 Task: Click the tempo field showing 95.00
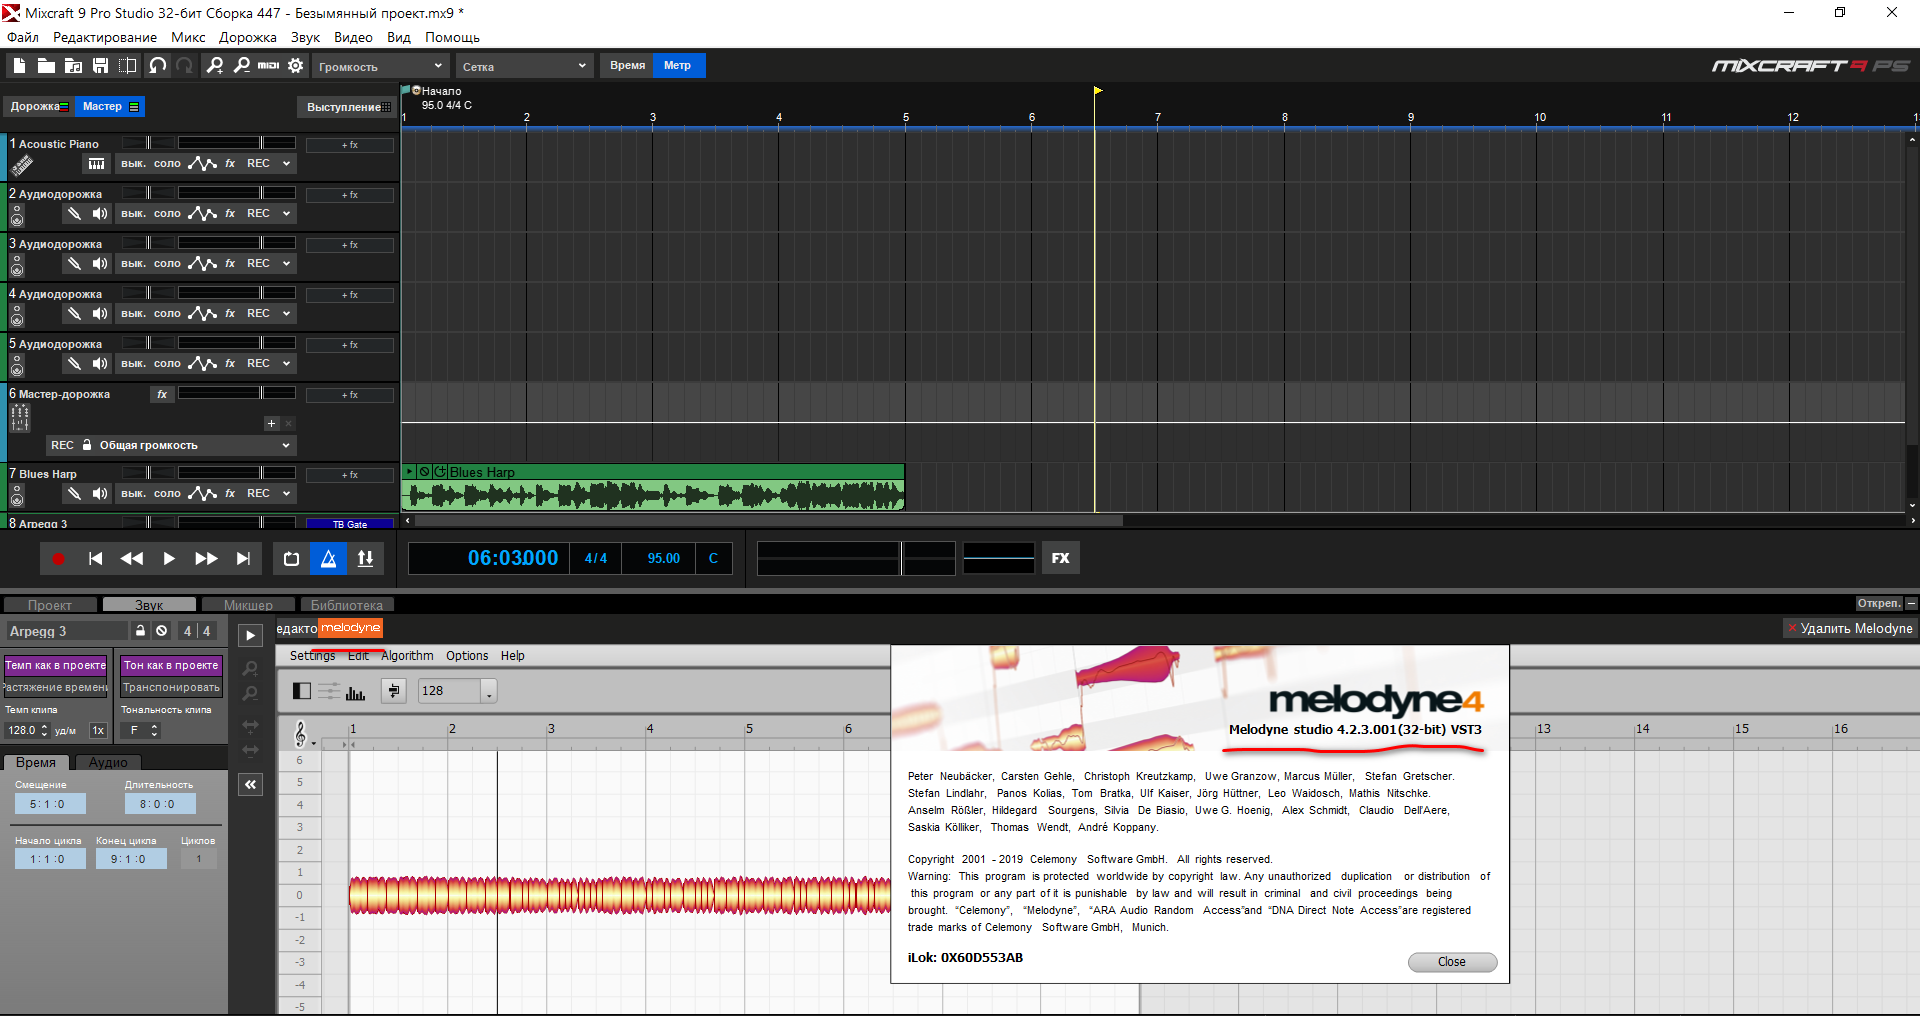pos(663,559)
